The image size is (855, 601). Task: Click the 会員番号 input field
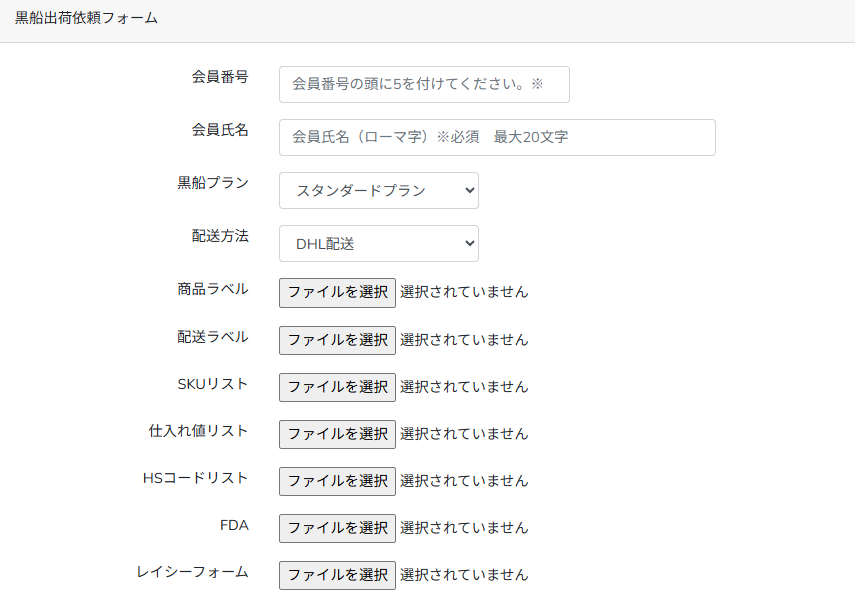424,85
